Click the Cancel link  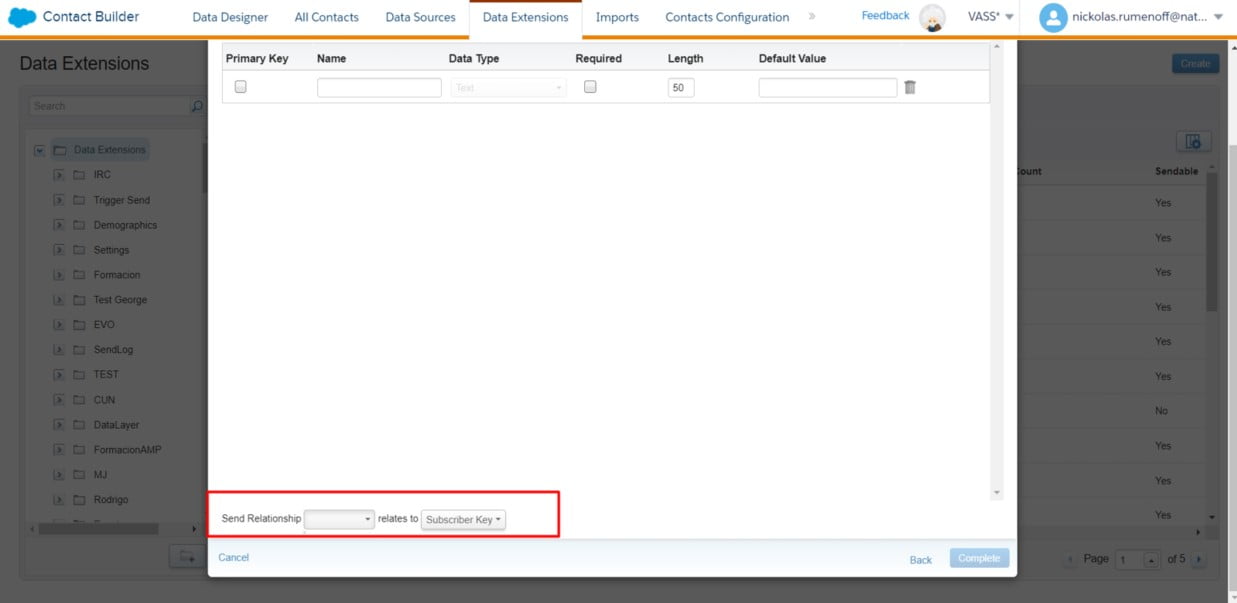click(x=233, y=557)
